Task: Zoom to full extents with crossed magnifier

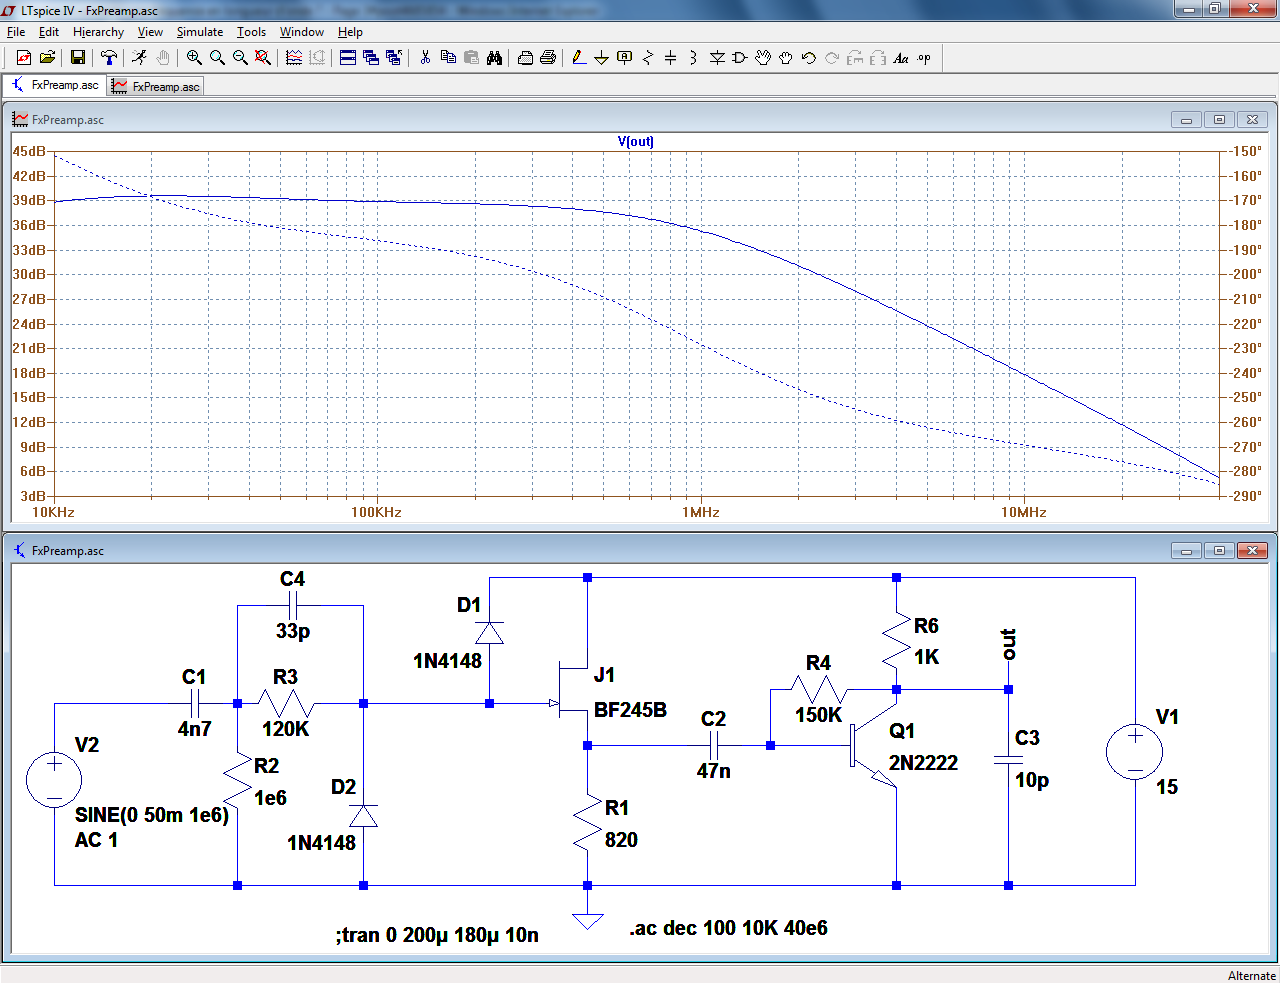Action: point(263,58)
